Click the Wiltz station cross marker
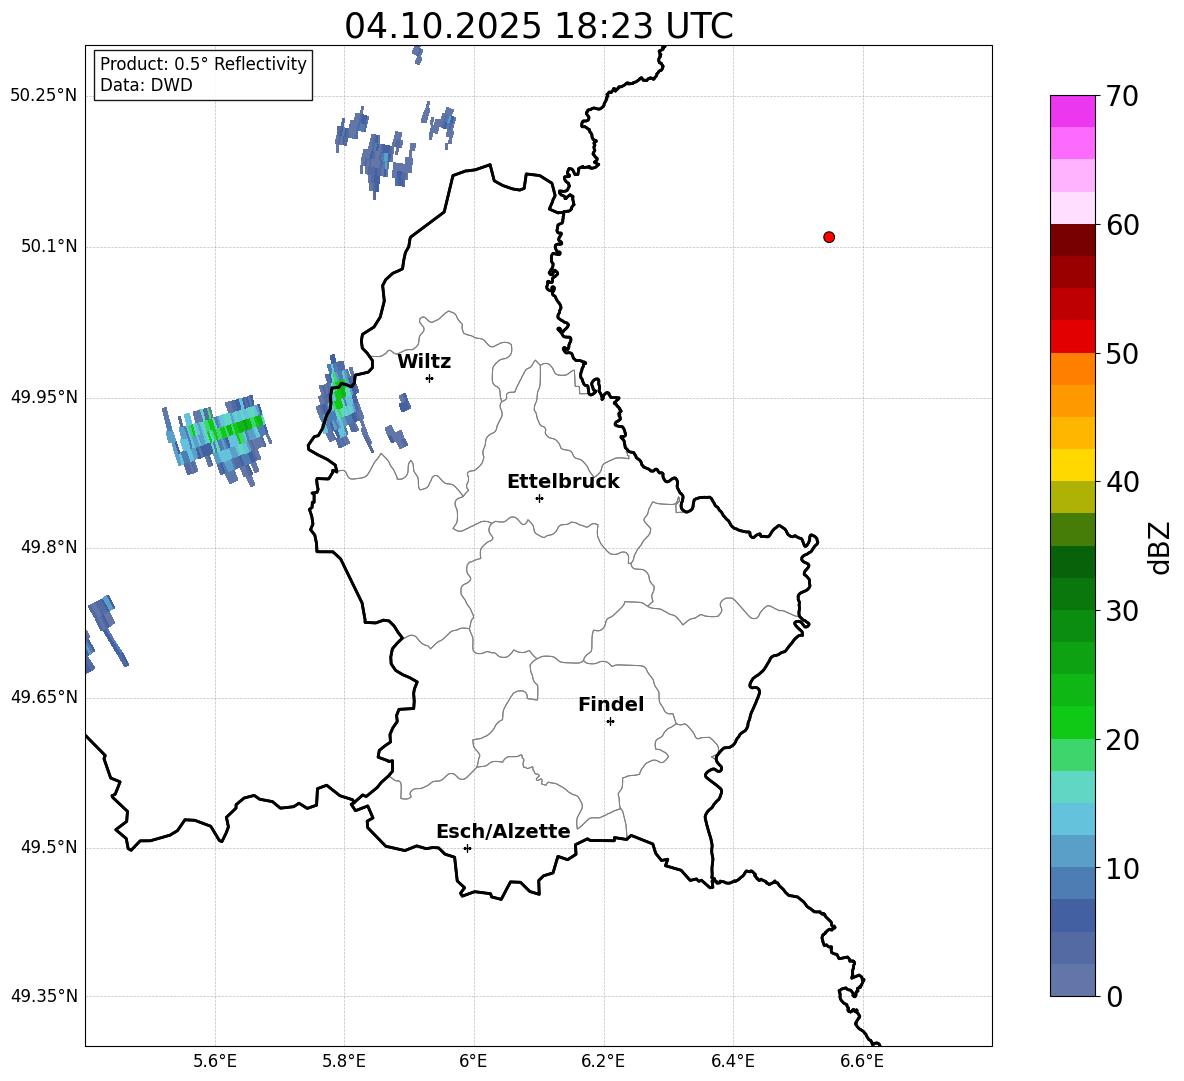 tap(430, 378)
